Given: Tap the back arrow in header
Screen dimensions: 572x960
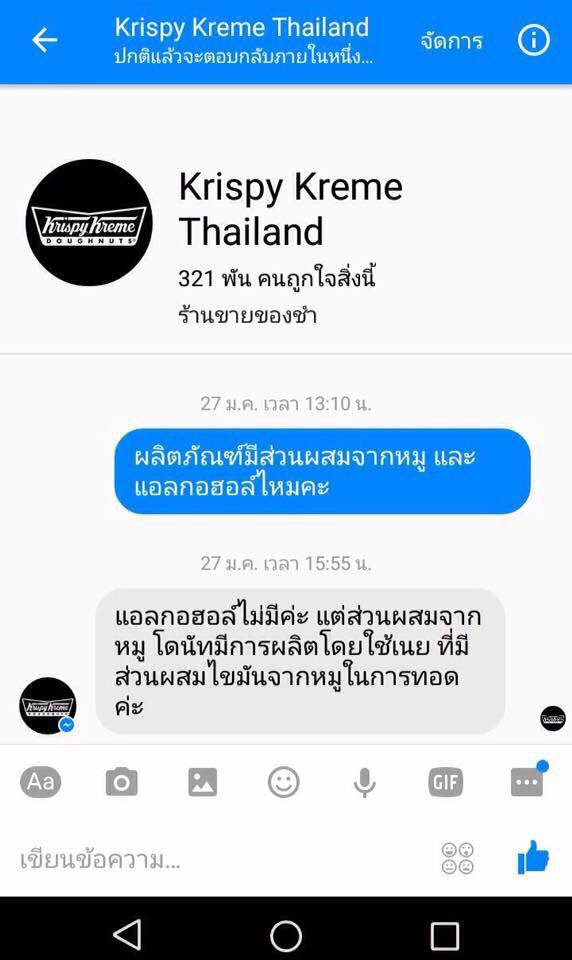Looking at the screenshot, I should click(45, 40).
